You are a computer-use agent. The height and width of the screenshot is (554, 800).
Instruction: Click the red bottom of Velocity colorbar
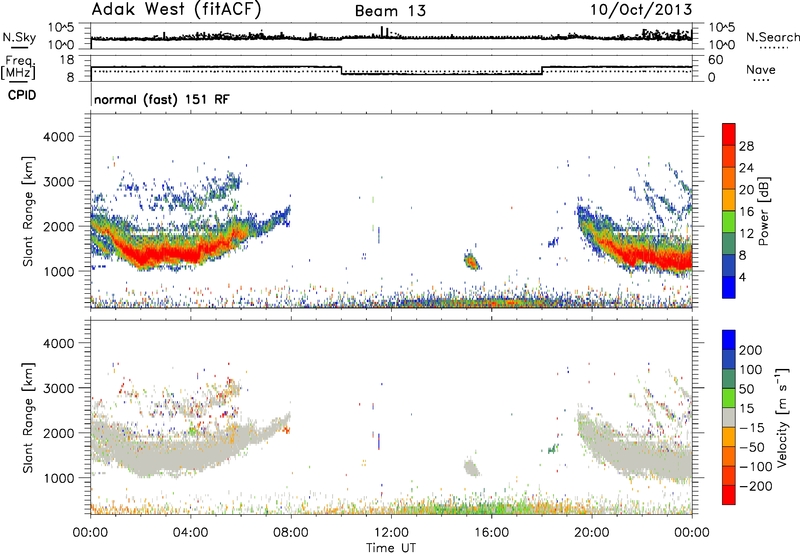click(729, 495)
